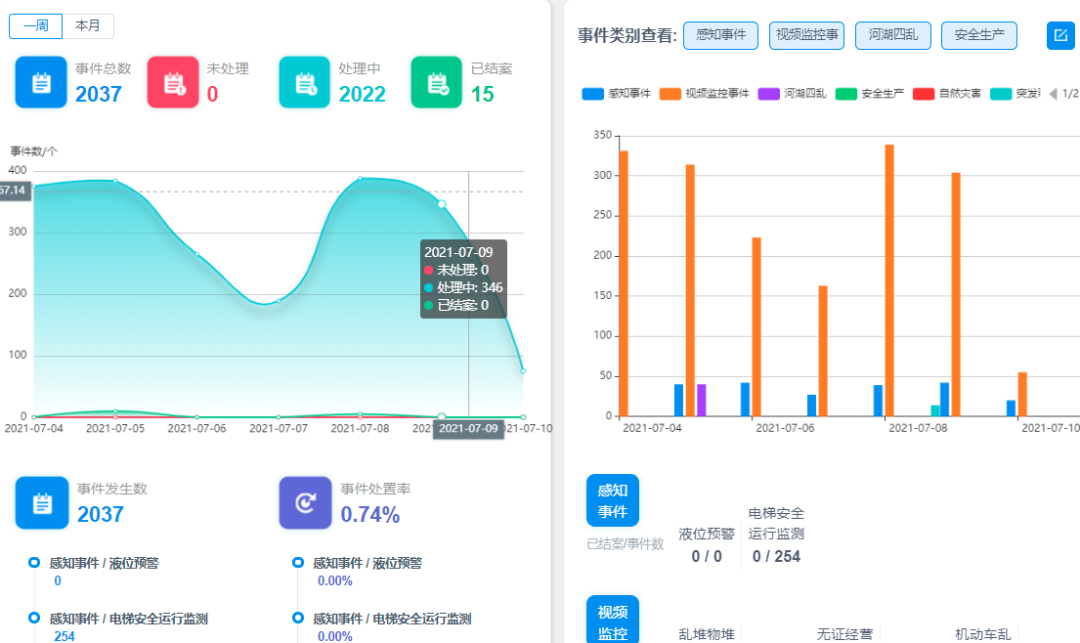
Task: Click the cyan 处理中 icon
Action: coord(304,83)
